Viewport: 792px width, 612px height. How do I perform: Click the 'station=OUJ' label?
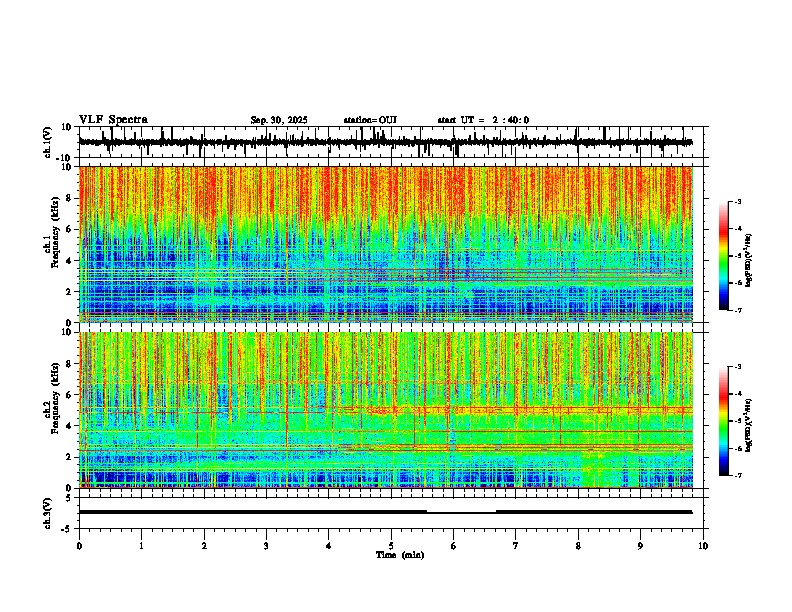click(x=370, y=120)
